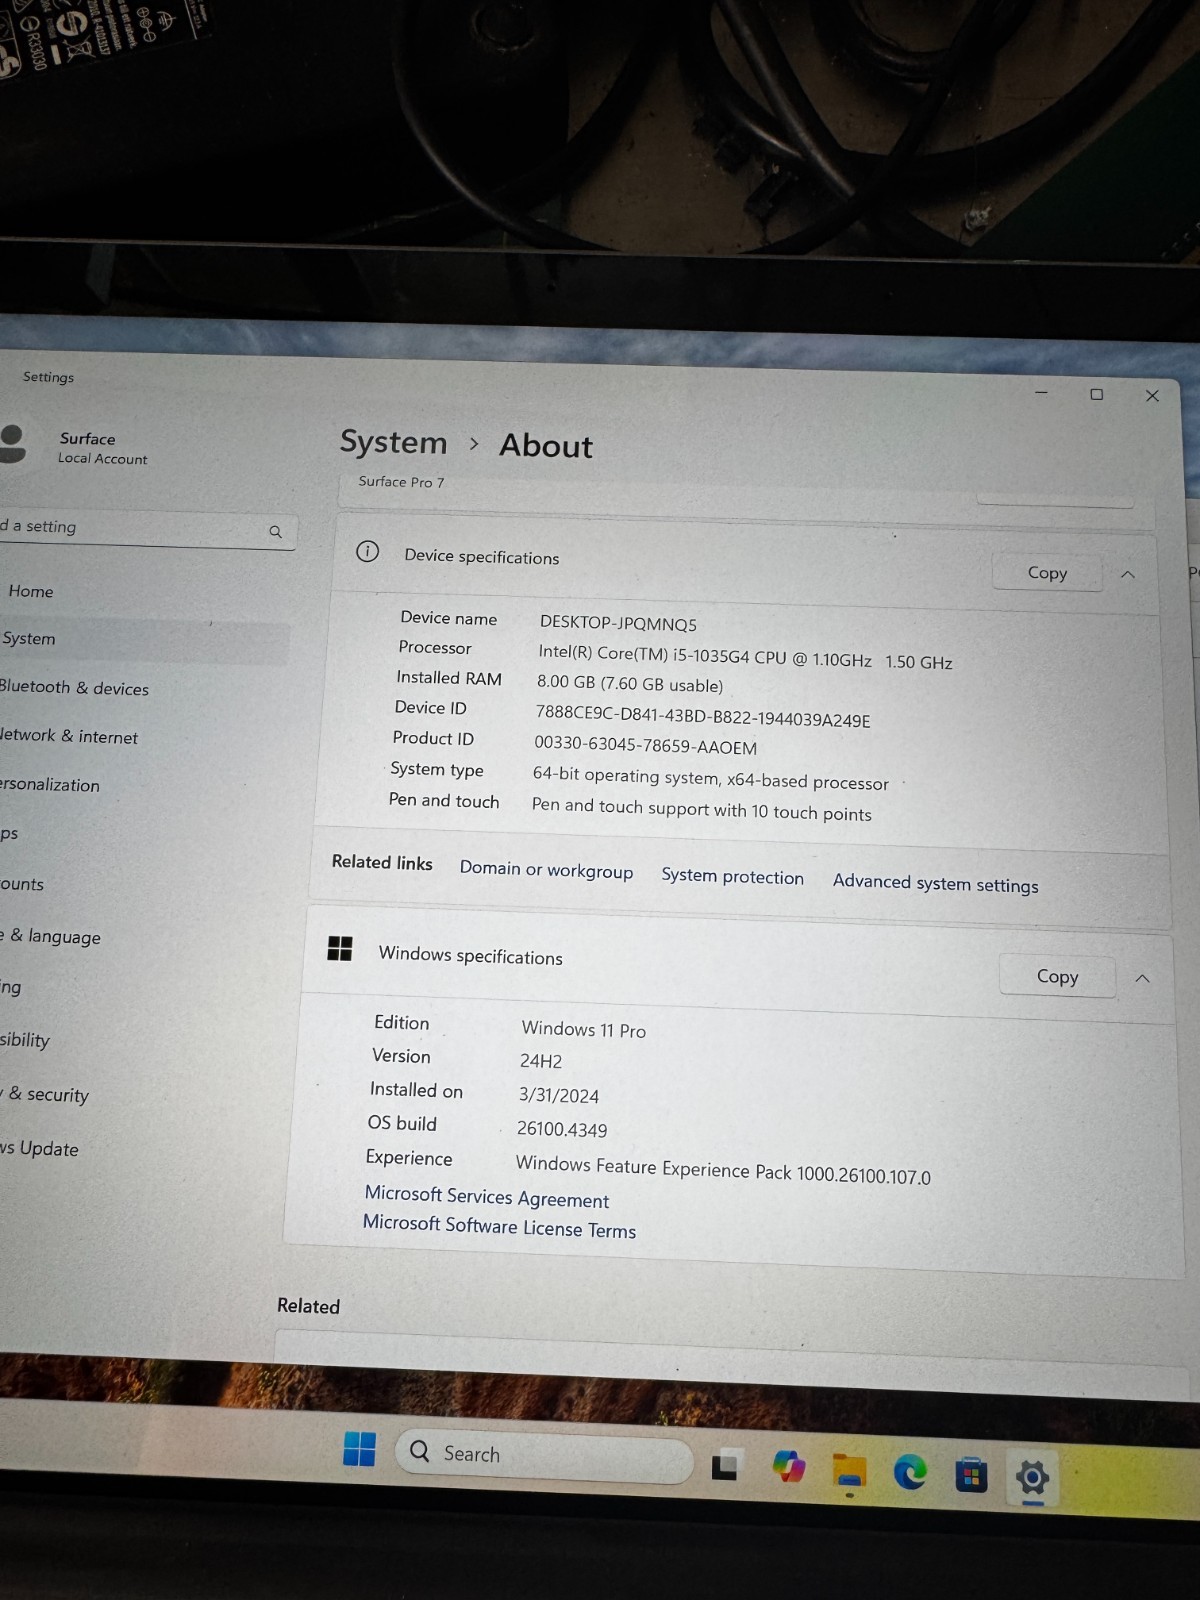Collapse the Device specifications section
This screenshot has width=1200, height=1600.
pyautogui.click(x=1128, y=574)
